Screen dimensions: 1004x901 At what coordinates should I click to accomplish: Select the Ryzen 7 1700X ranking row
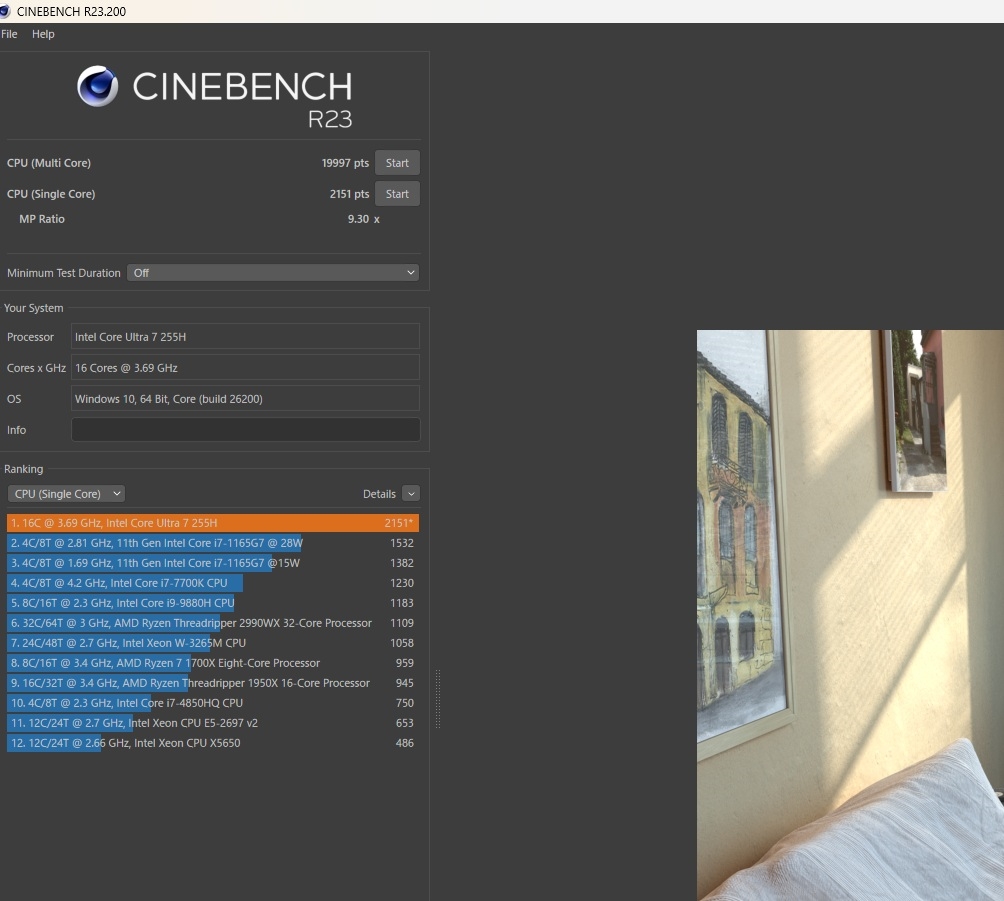pos(213,663)
